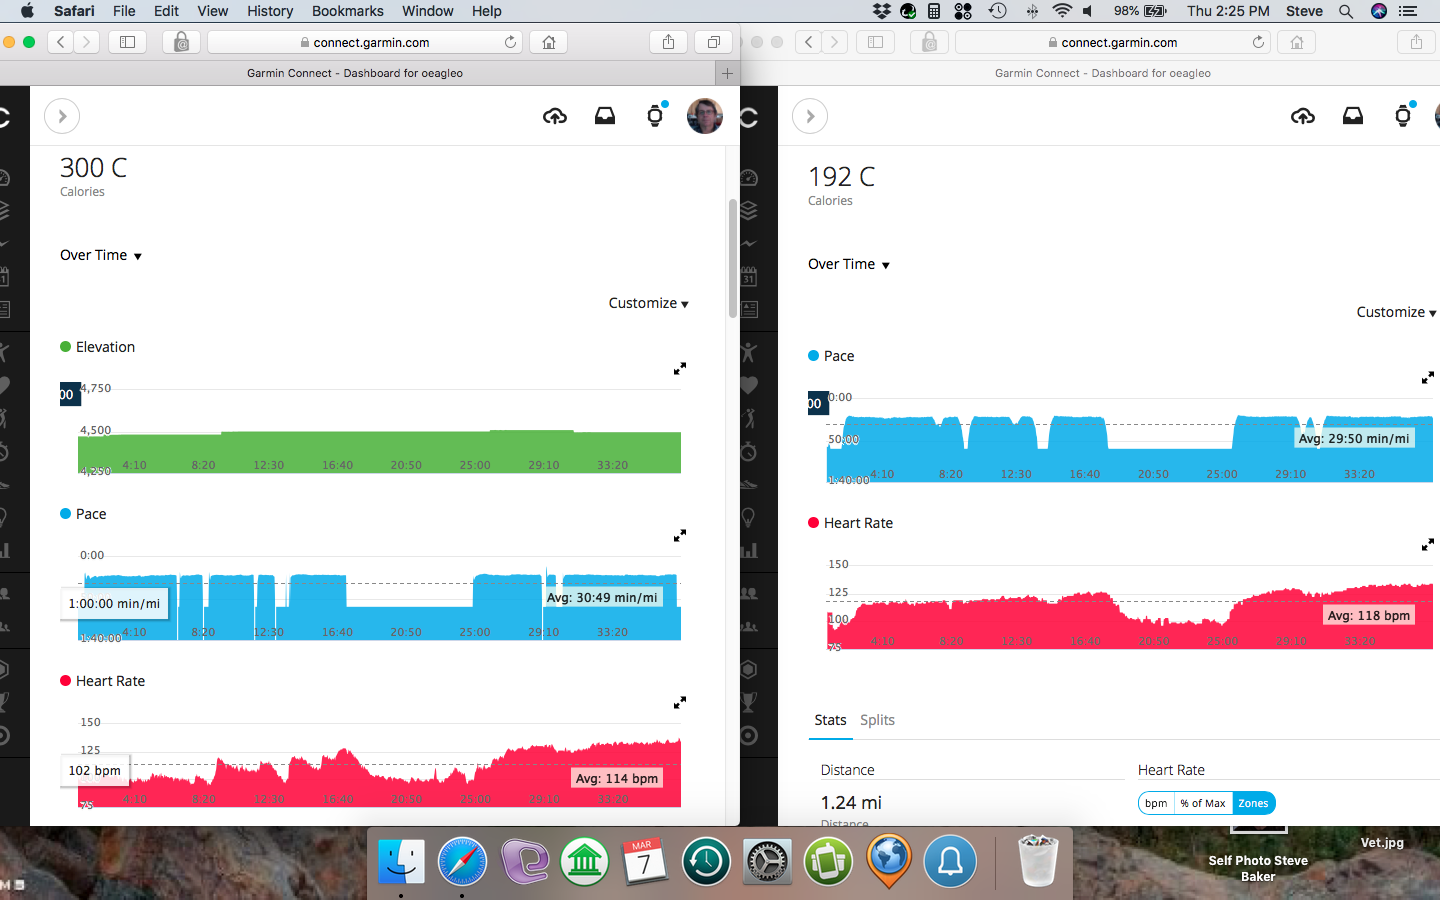Open the History menu
Viewport: 1440px width, 900px height.
pos(270,11)
